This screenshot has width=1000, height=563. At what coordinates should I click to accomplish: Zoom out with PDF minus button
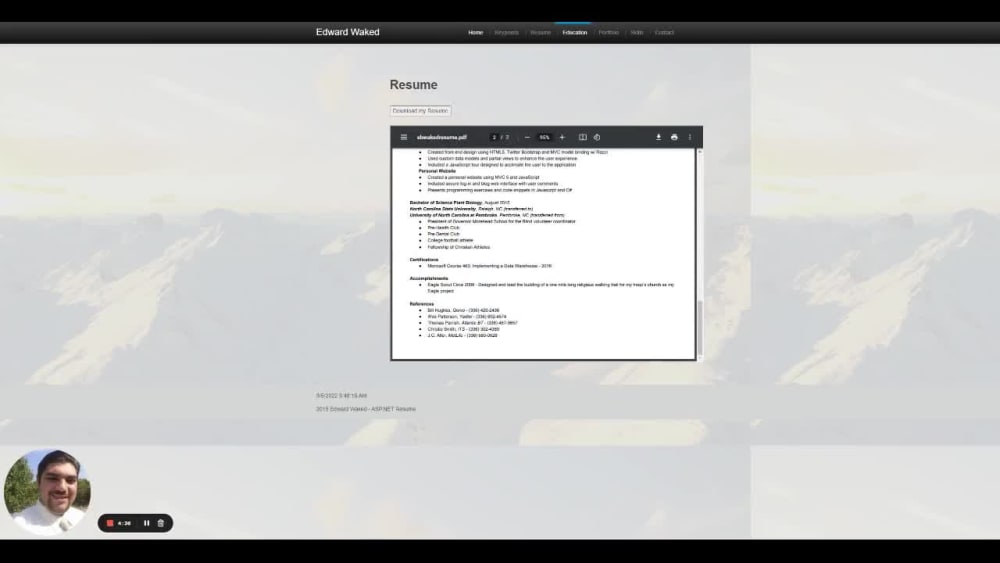(527, 137)
